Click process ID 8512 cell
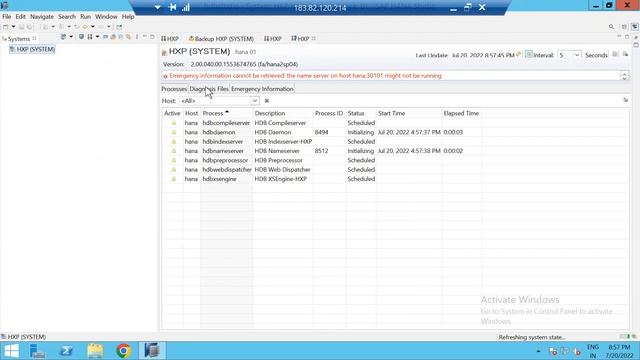 point(322,151)
